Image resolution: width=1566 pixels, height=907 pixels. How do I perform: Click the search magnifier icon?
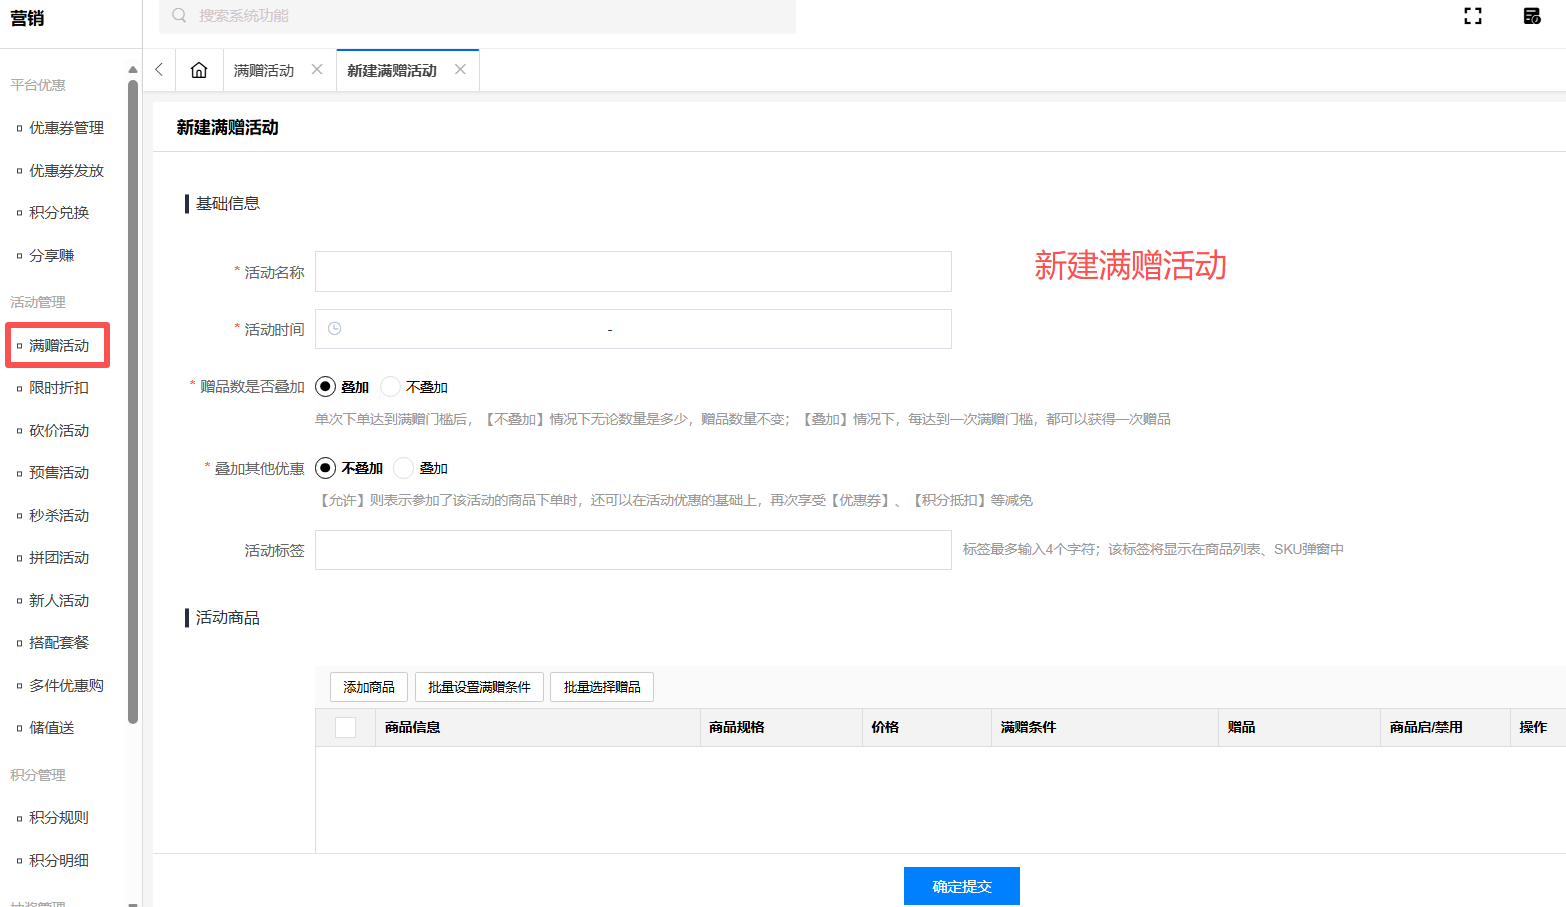[x=179, y=16]
